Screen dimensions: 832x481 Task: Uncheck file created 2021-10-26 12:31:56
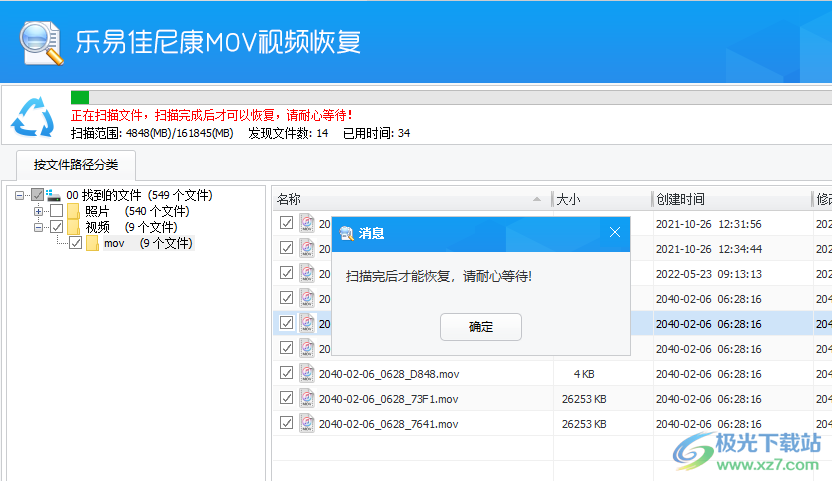click(x=287, y=222)
